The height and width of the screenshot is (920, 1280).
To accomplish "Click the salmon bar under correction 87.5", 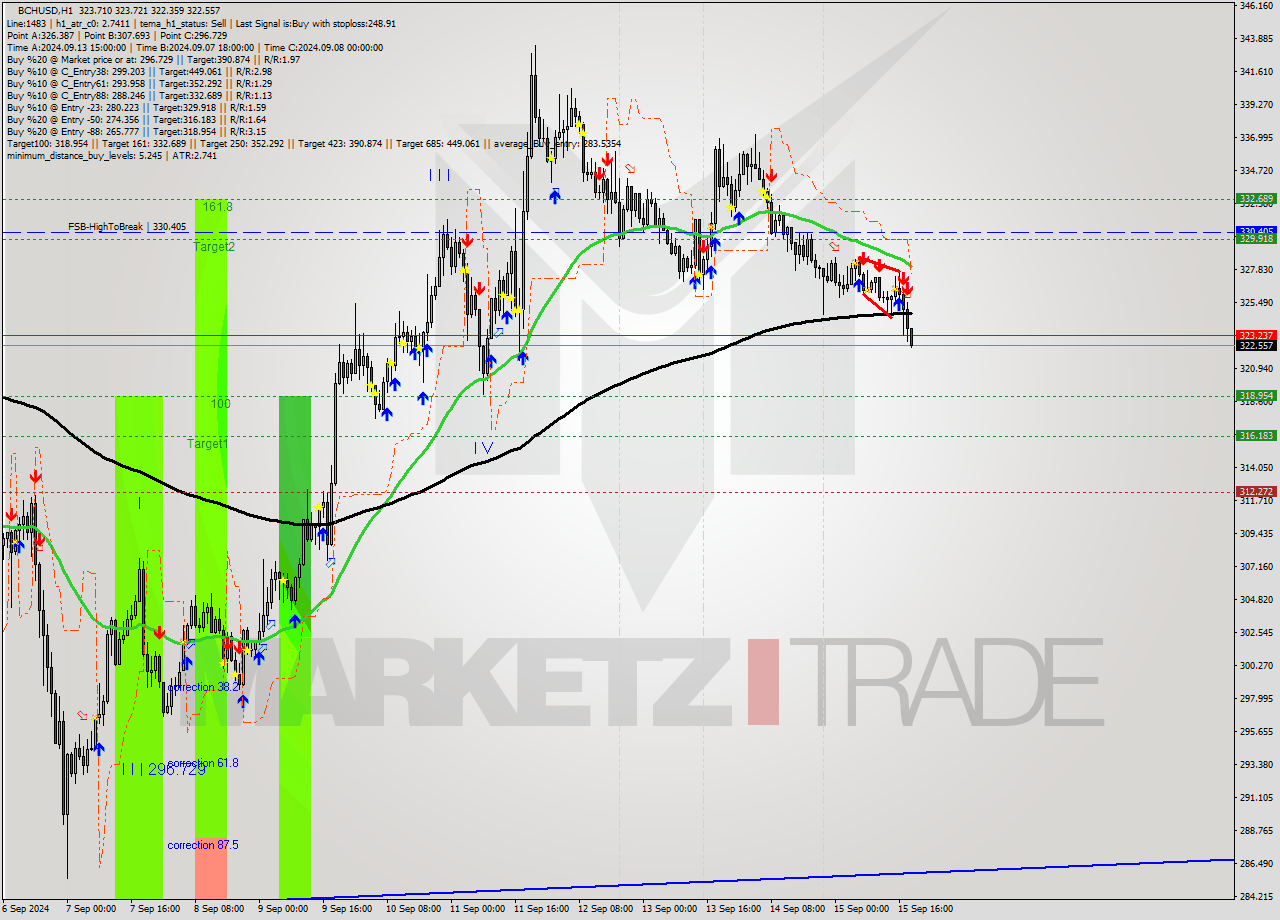I will 211,868.
